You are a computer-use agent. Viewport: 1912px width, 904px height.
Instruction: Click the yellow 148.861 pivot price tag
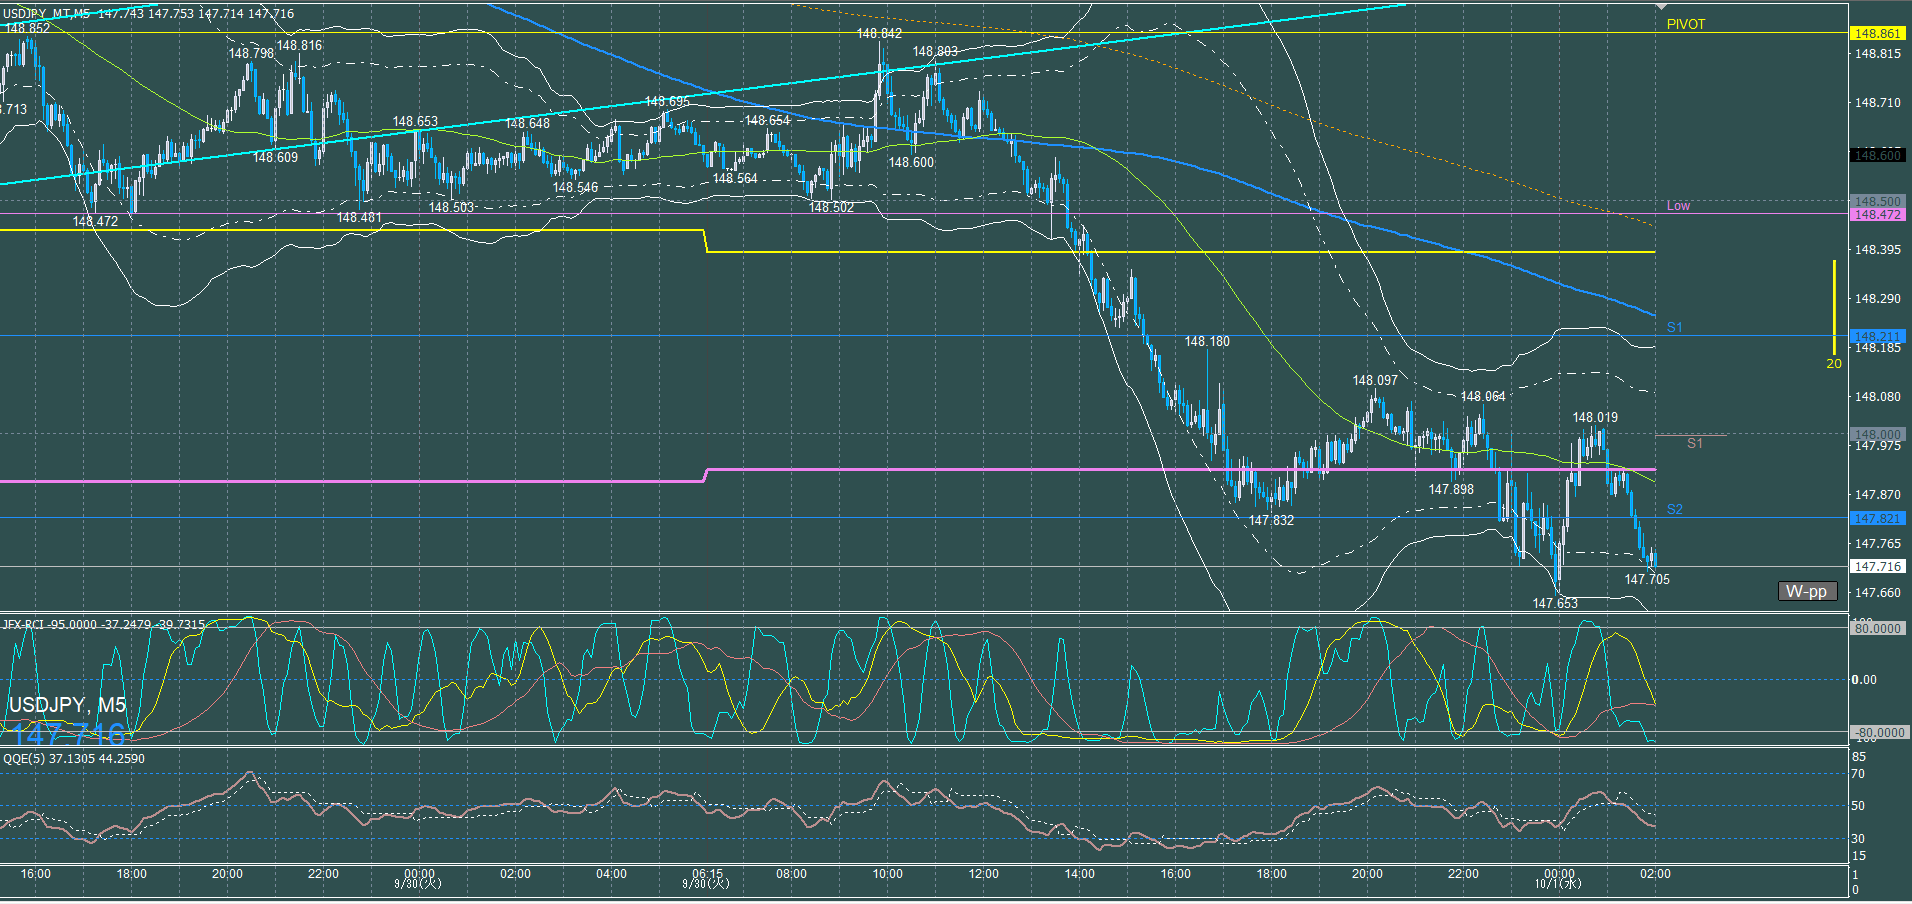(1877, 33)
